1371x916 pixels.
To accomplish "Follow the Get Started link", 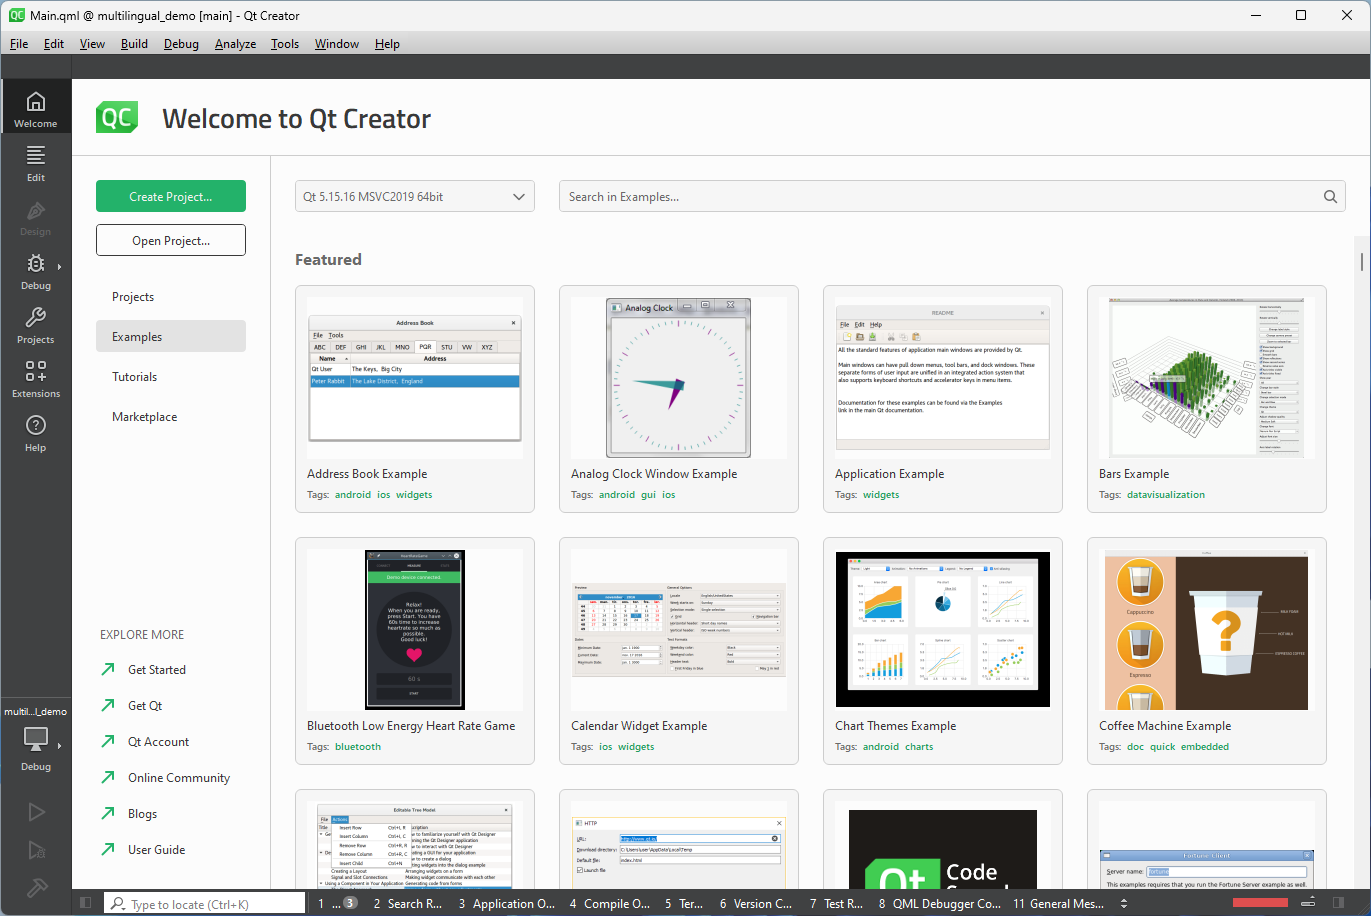I will pyautogui.click(x=156, y=669).
